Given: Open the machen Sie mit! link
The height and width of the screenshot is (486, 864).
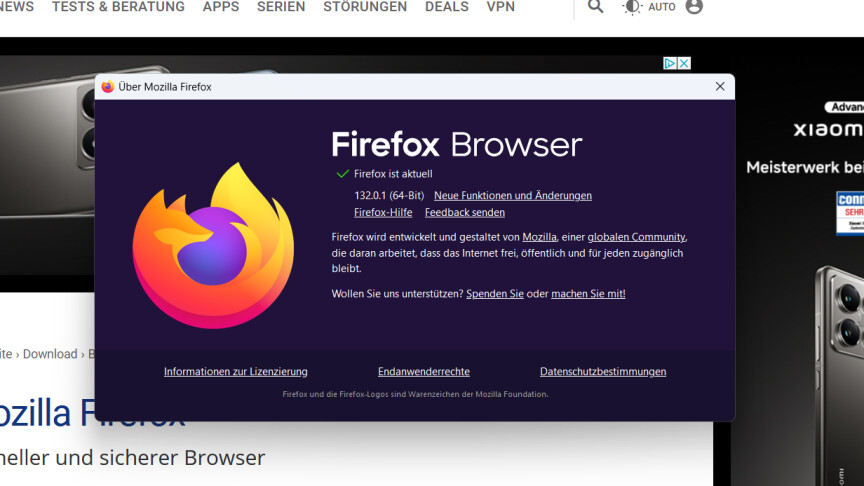Looking at the screenshot, I should click(588, 294).
